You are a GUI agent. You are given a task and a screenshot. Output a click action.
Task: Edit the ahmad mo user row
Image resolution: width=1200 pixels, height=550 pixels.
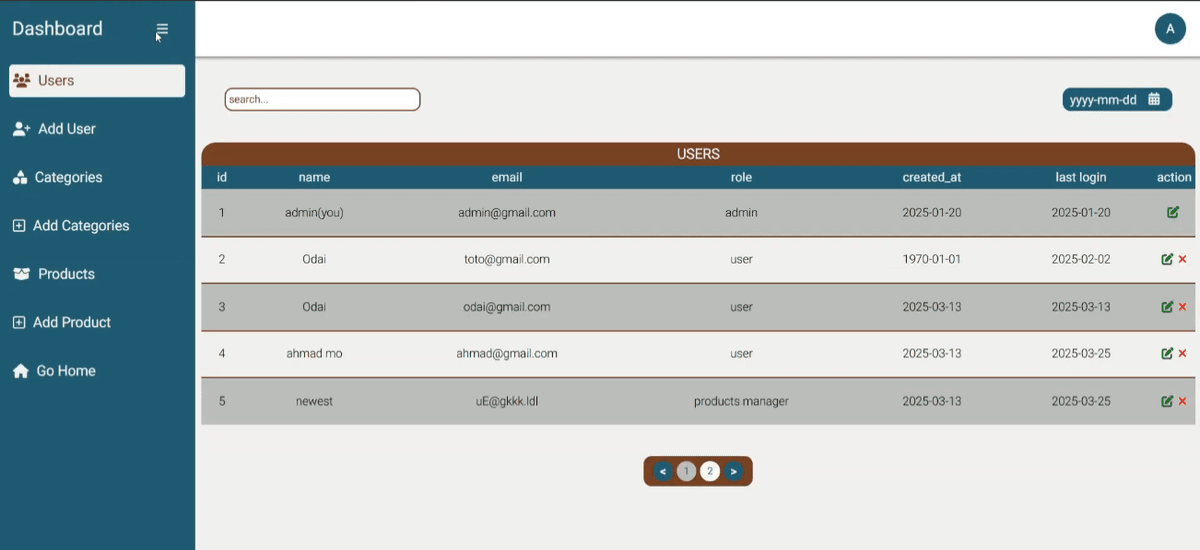click(1167, 353)
